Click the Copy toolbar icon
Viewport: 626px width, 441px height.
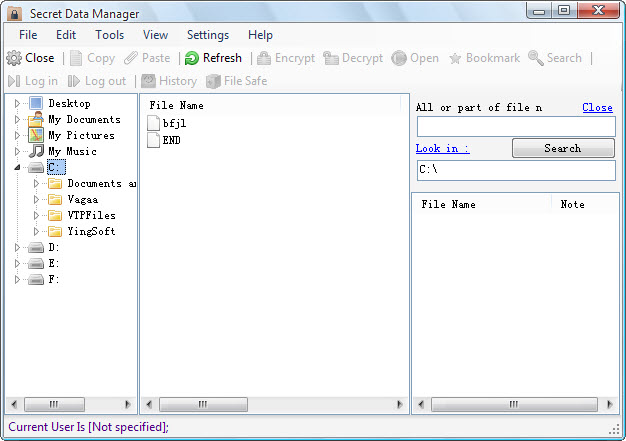click(x=76, y=58)
